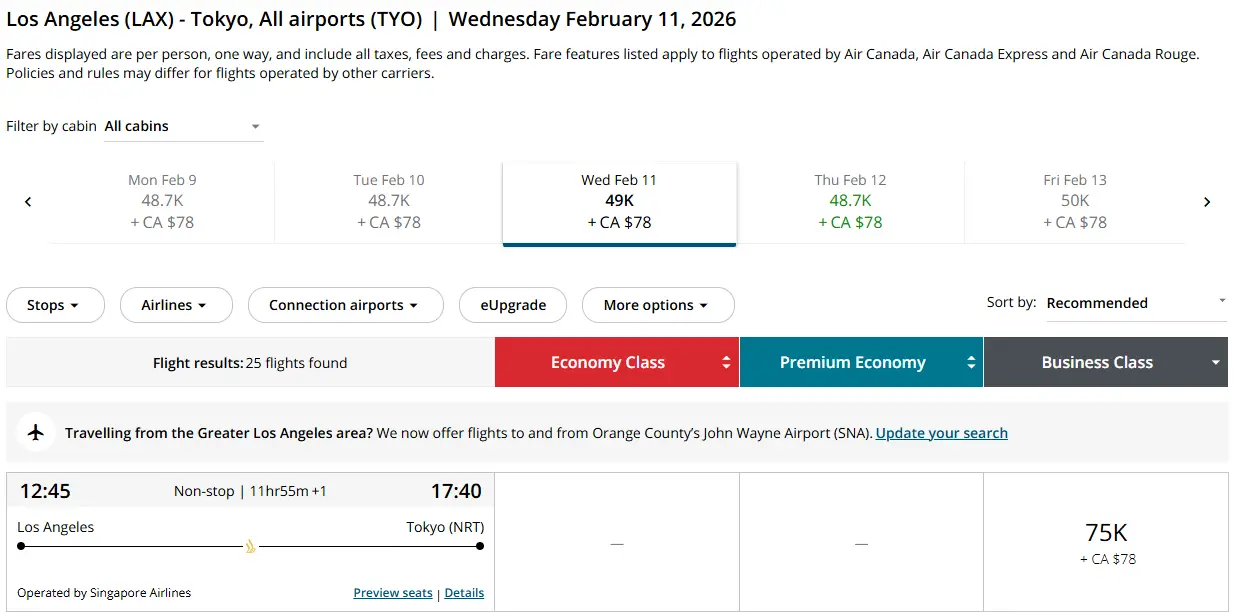Sort Economy Class column with arrows icon

(x=727, y=363)
